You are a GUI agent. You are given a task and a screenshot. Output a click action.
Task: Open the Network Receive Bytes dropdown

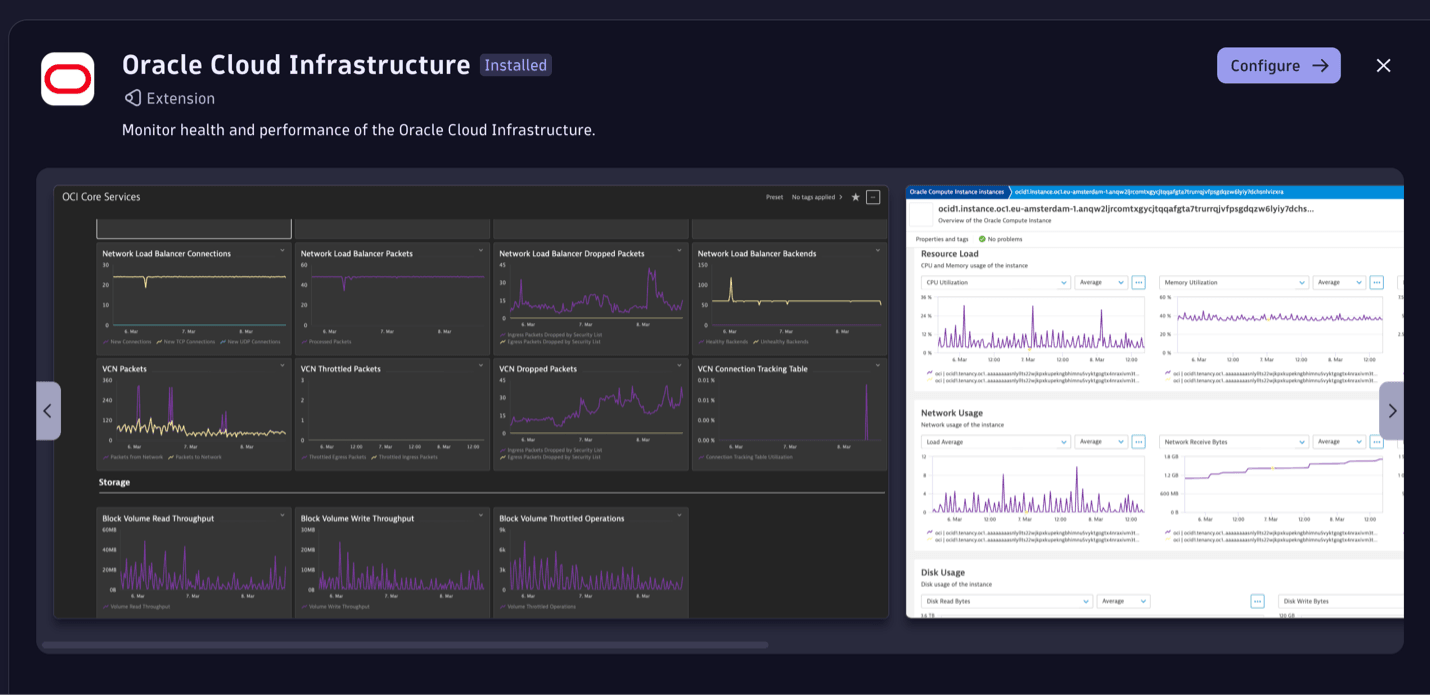point(1233,441)
